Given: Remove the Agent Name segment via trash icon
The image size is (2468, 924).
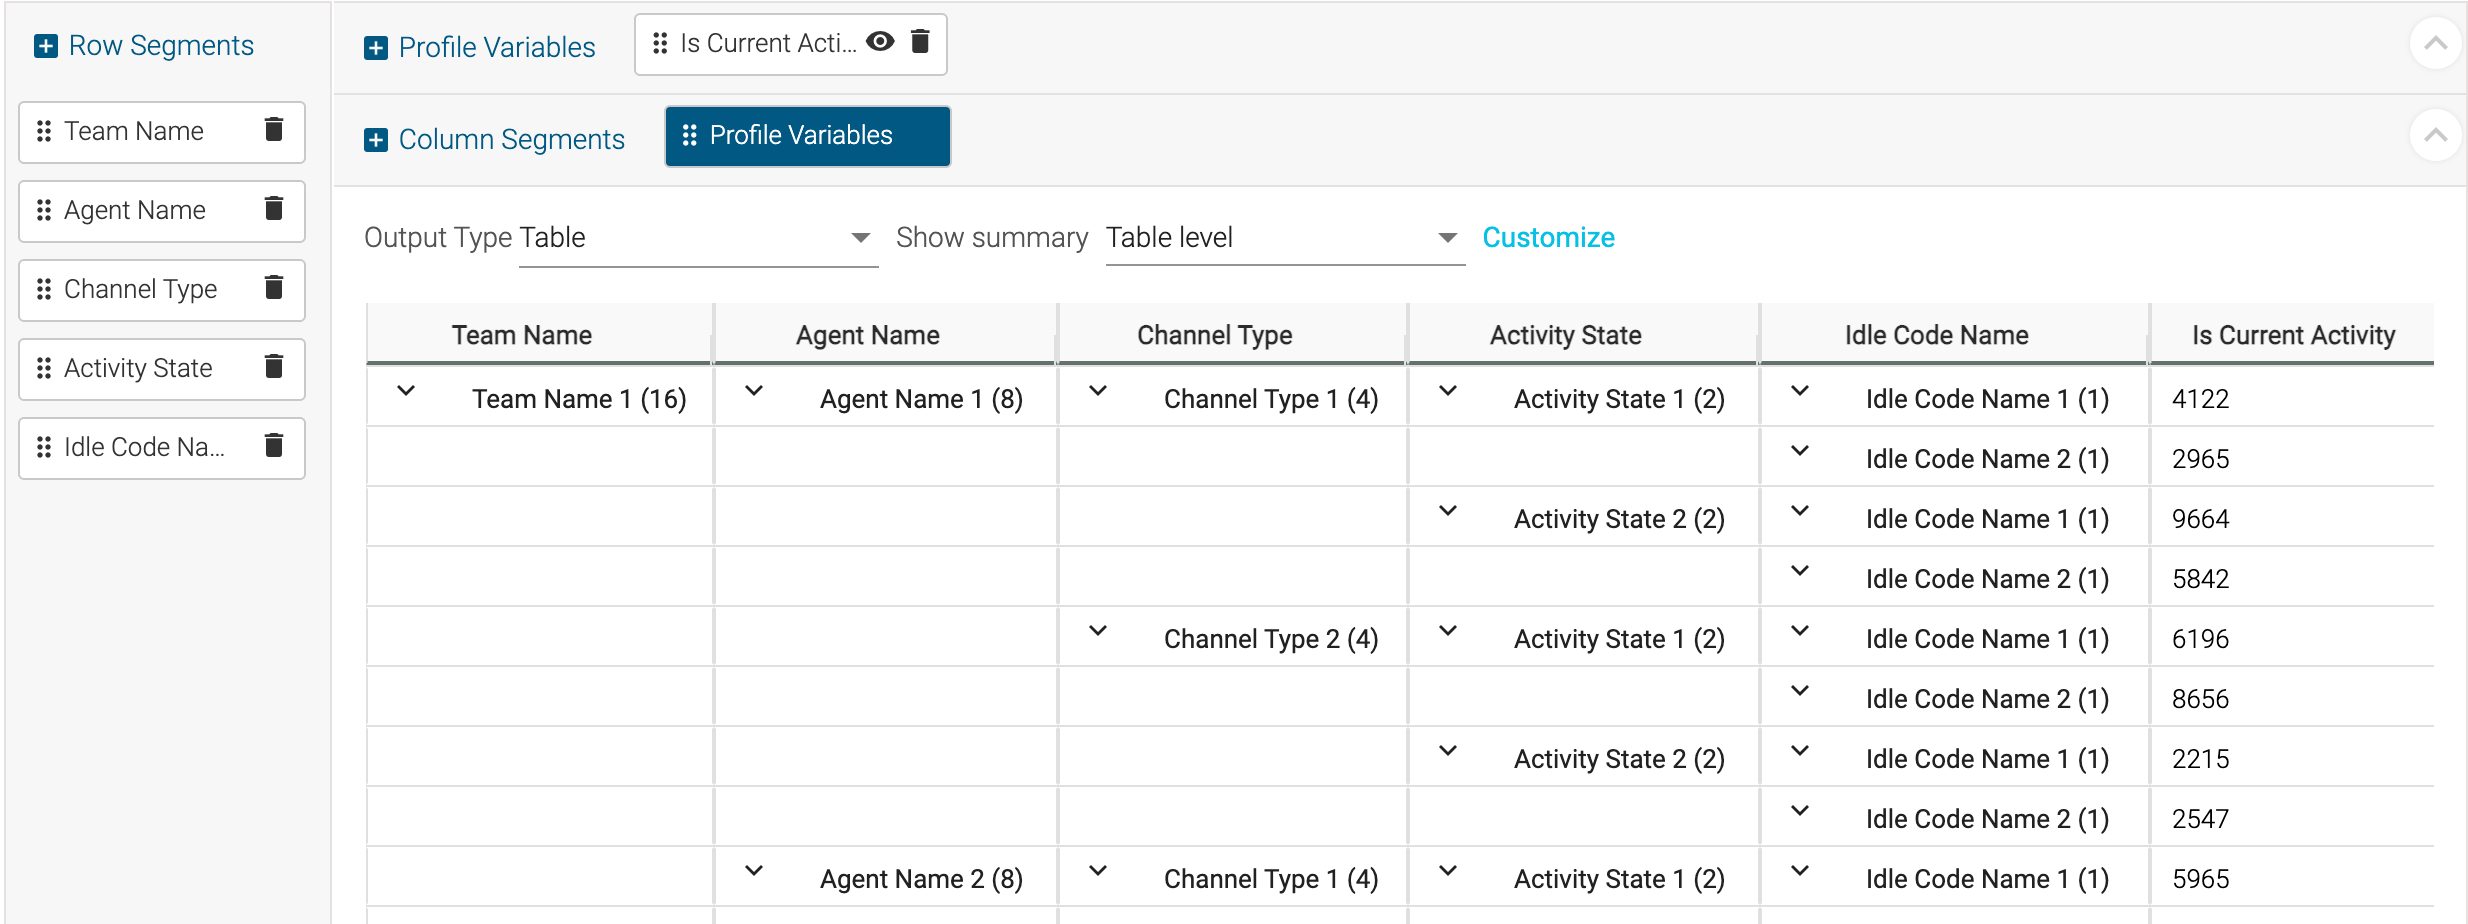Looking at the screenshot, I should click(274, 210).
